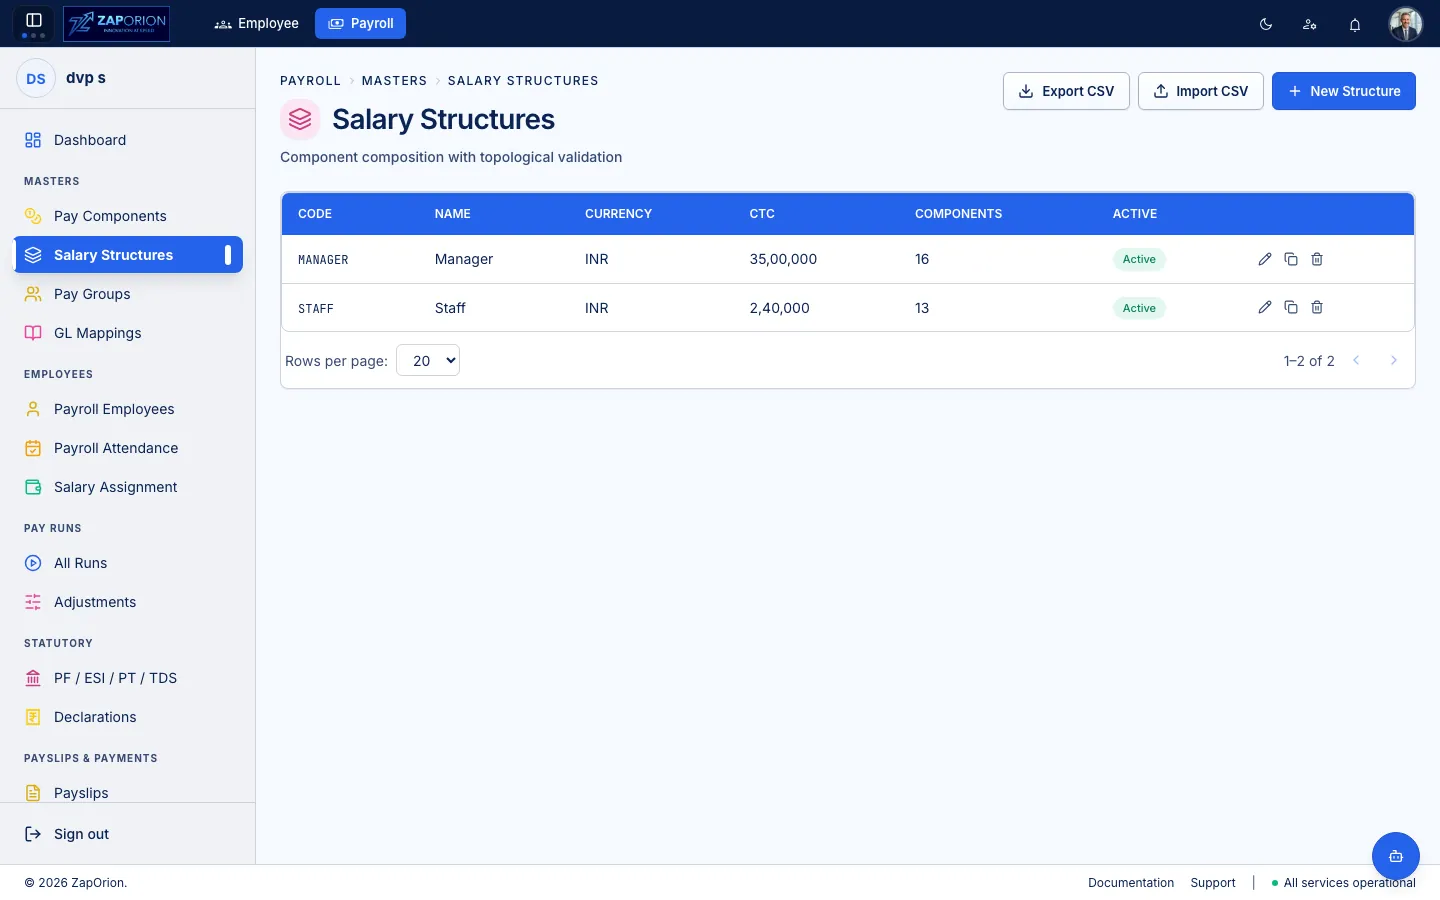Open notifications bell

pos(1355,24)
